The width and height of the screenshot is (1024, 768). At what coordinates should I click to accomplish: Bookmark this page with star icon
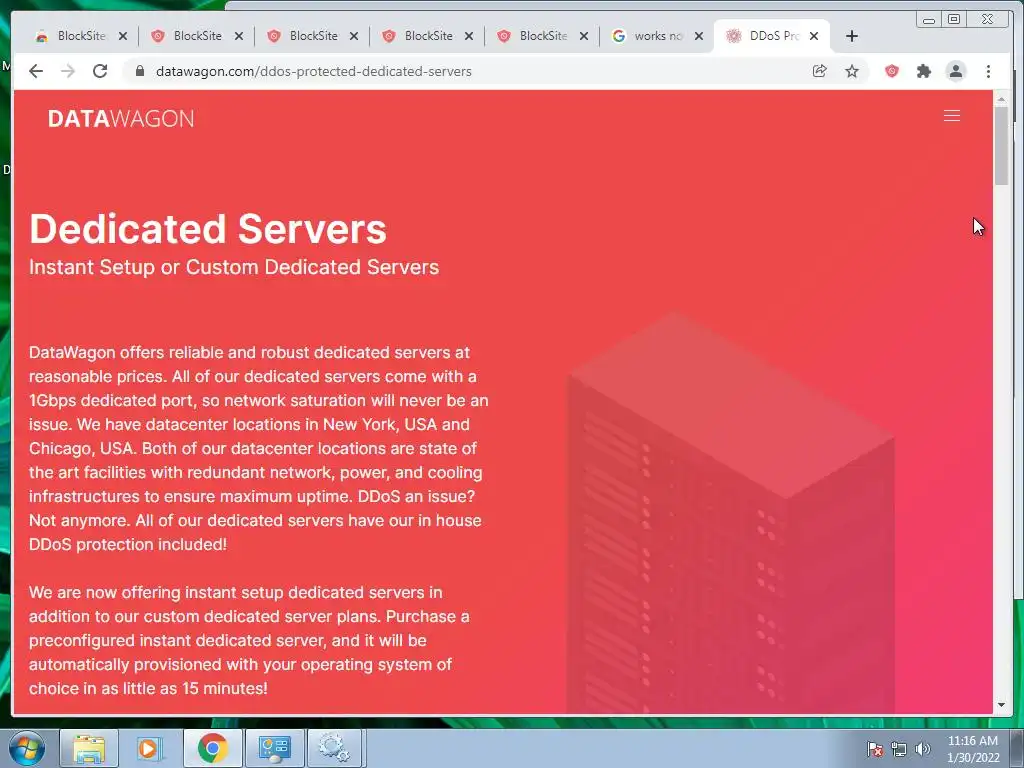point(852,71)
